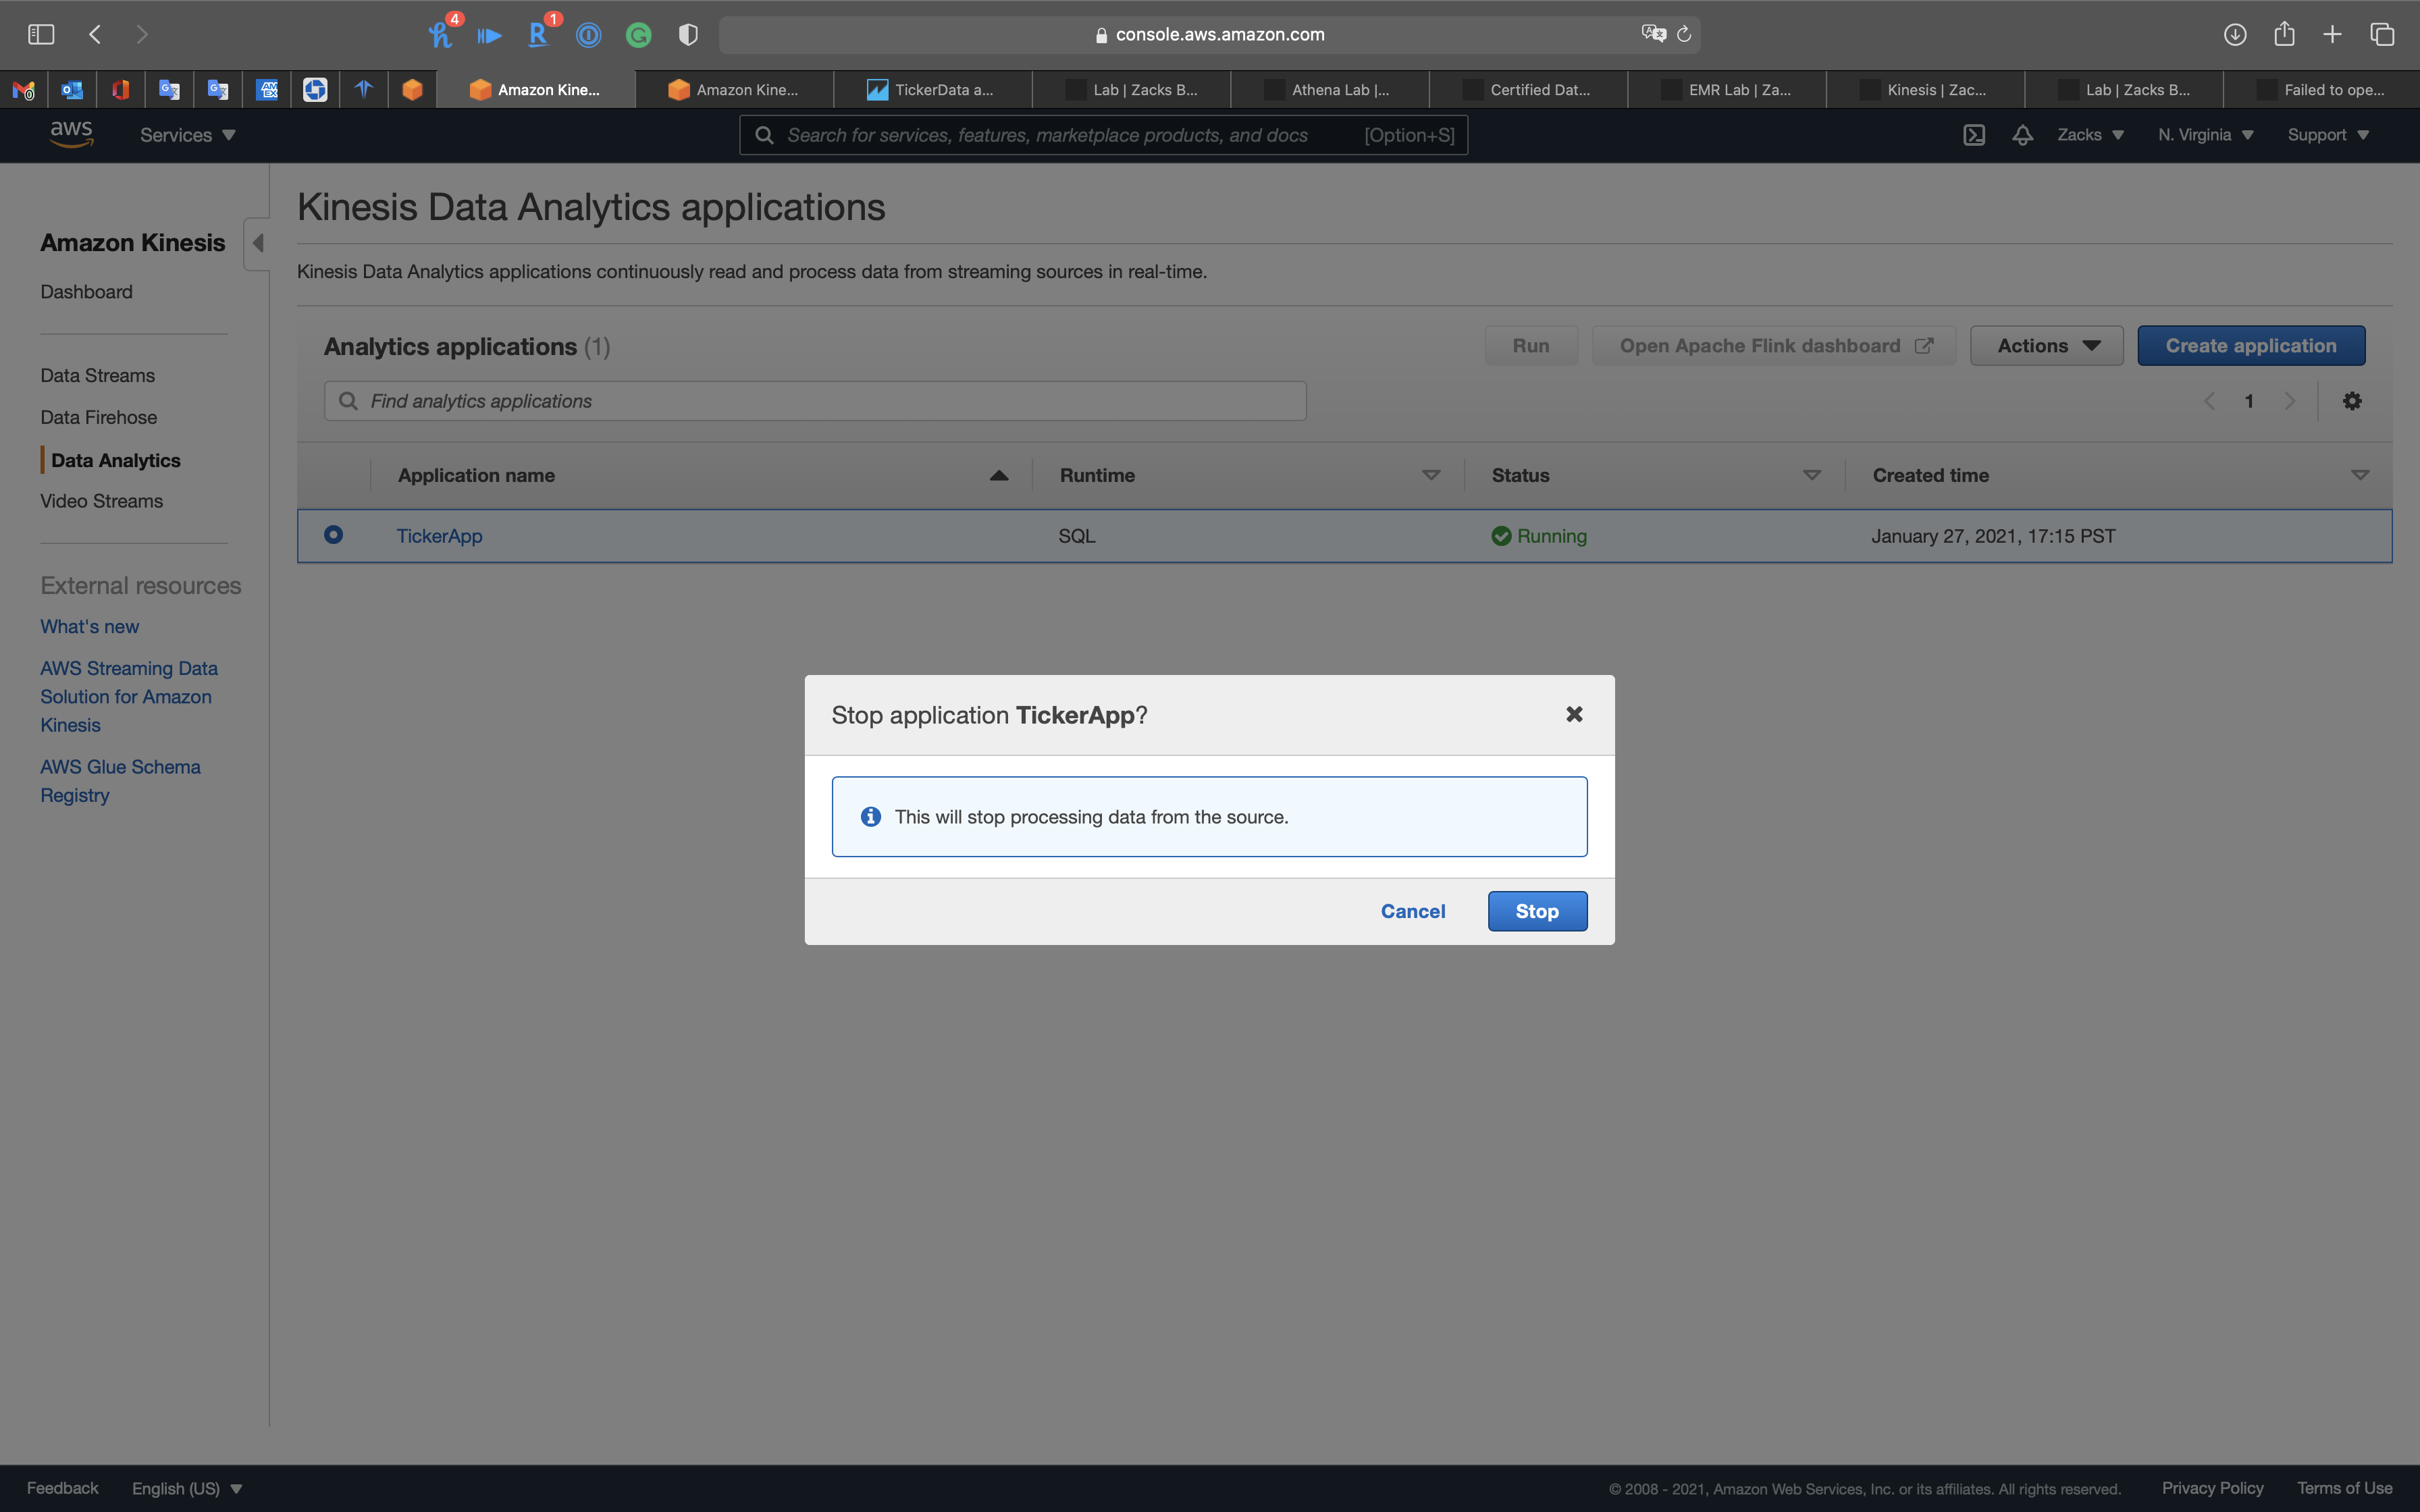Screen dimensions: 2420x1512
Task: Open the notifications bell icon
Action: coord(2022,135)
